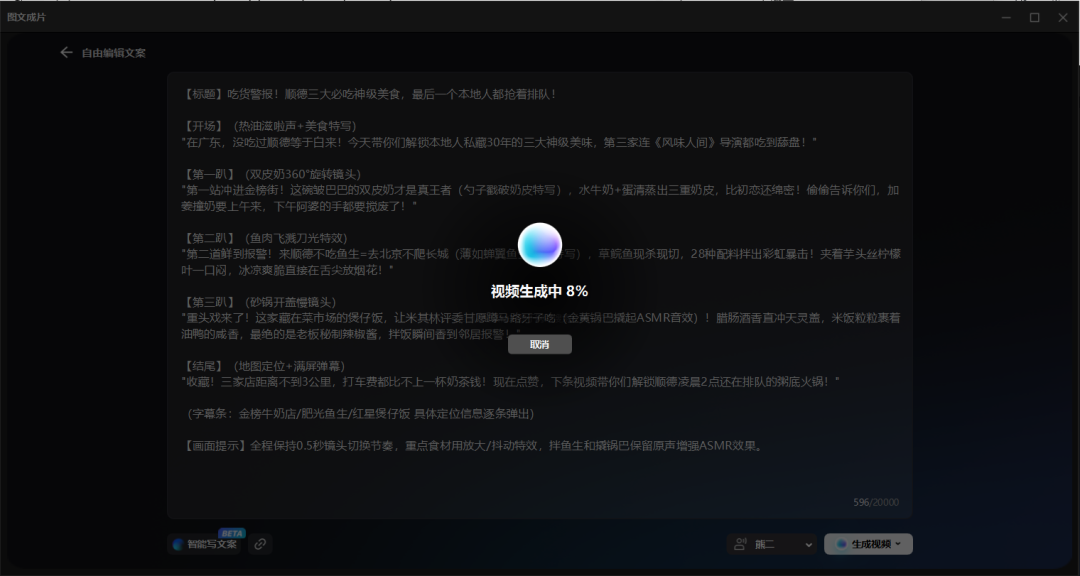
Task: Click the 自由编辑文案 page title
Action: [114, 53]
